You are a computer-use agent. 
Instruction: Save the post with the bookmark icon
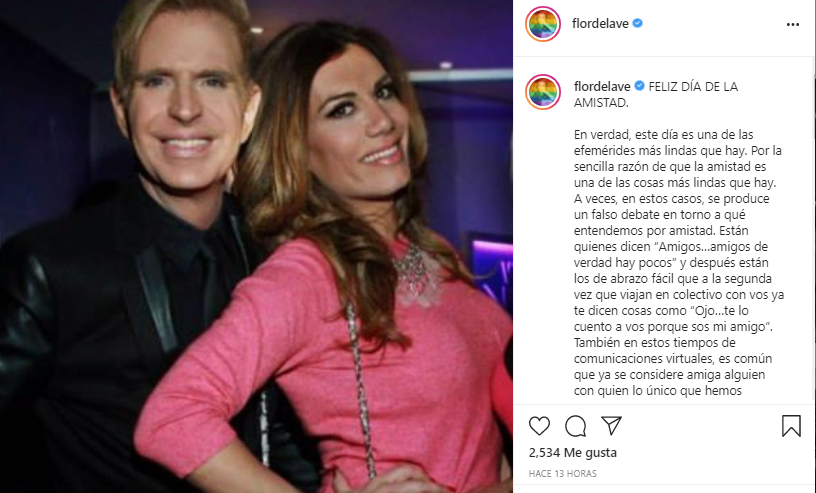pyautogui.click(x=791, y=426)
